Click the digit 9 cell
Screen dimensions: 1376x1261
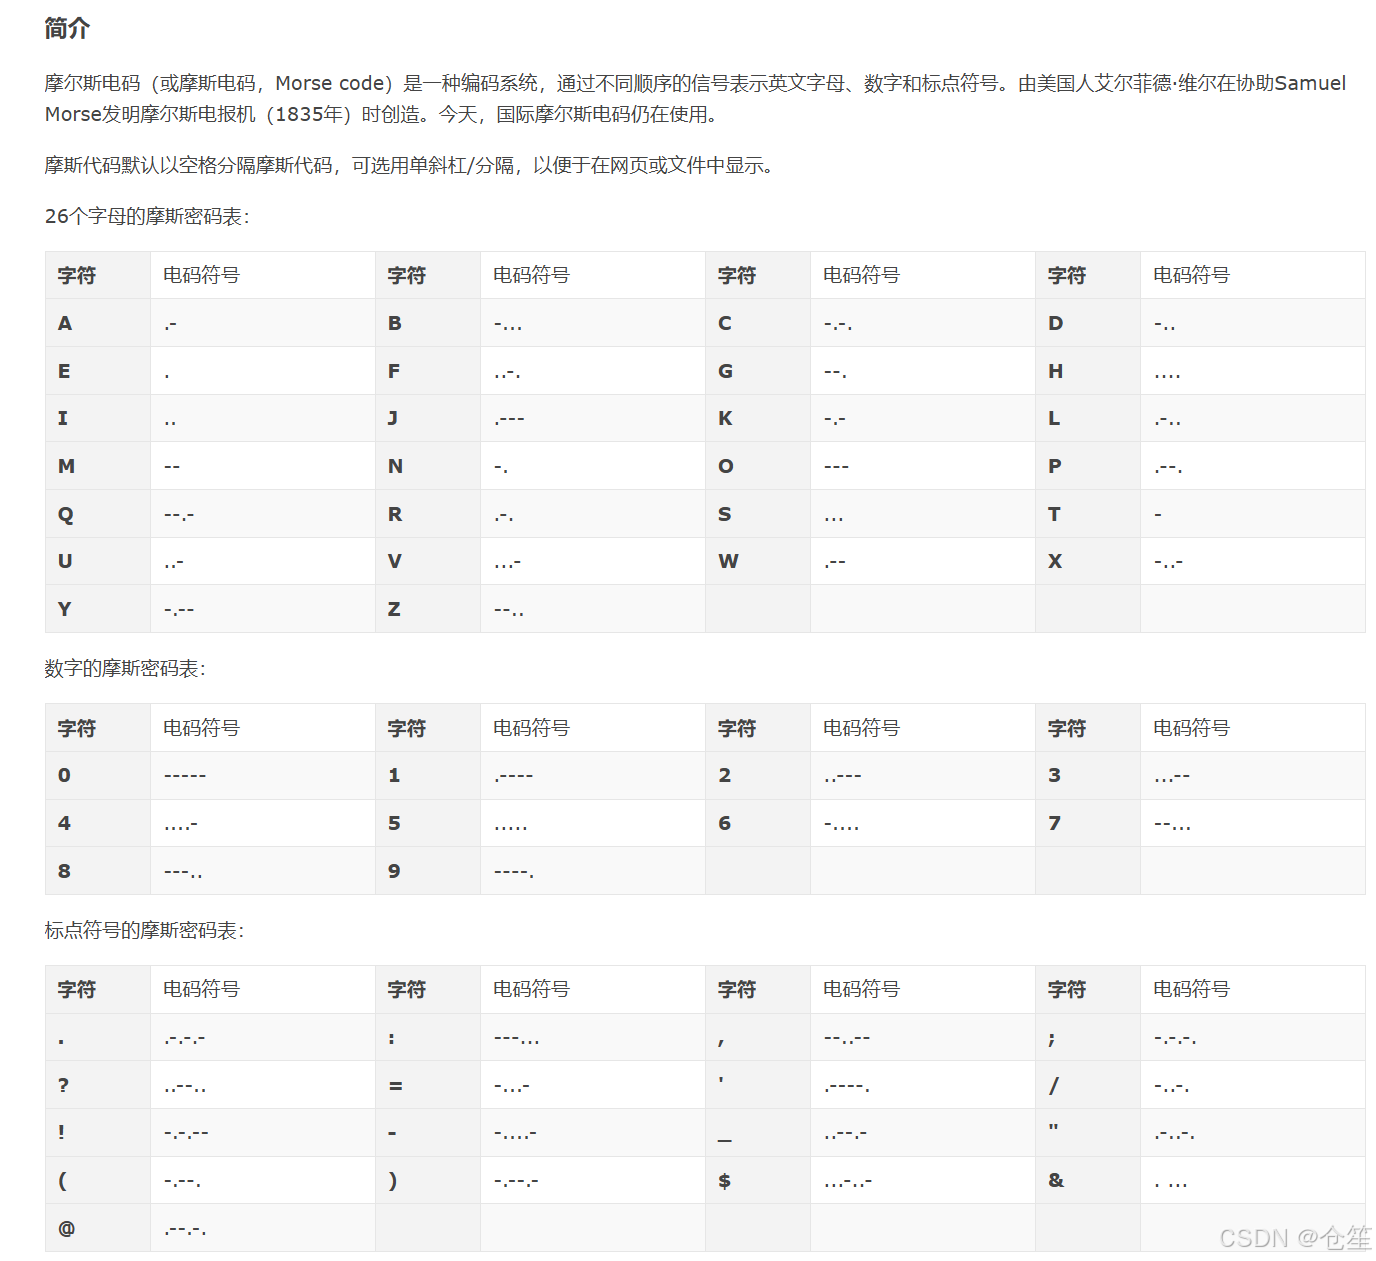pos(428,871)
